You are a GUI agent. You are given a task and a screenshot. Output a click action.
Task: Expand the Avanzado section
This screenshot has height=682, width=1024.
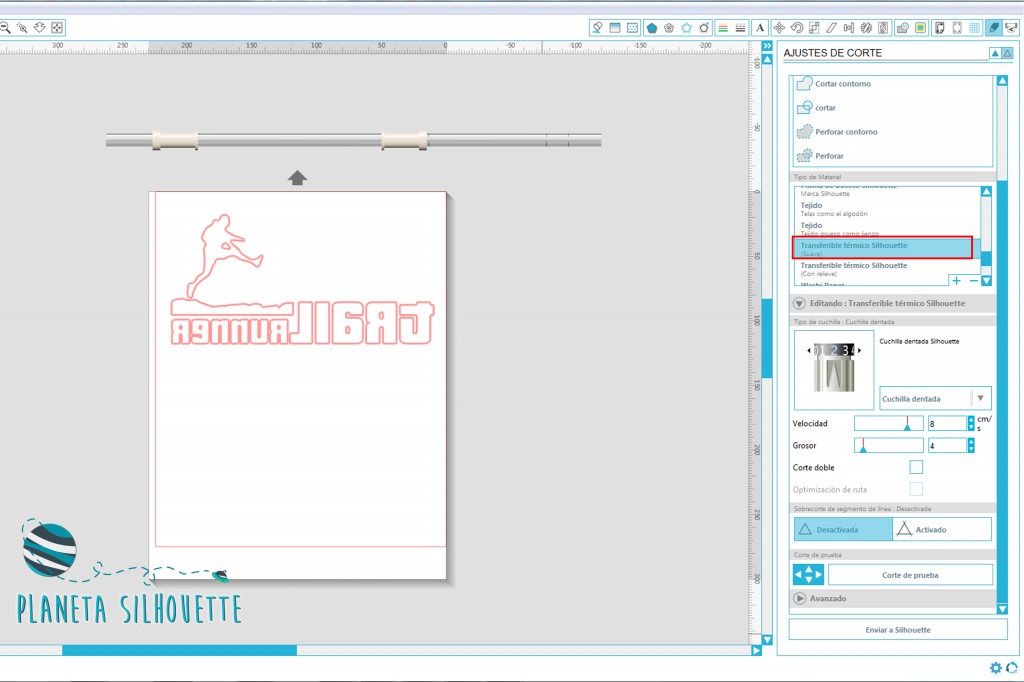[x=799, y=598]
